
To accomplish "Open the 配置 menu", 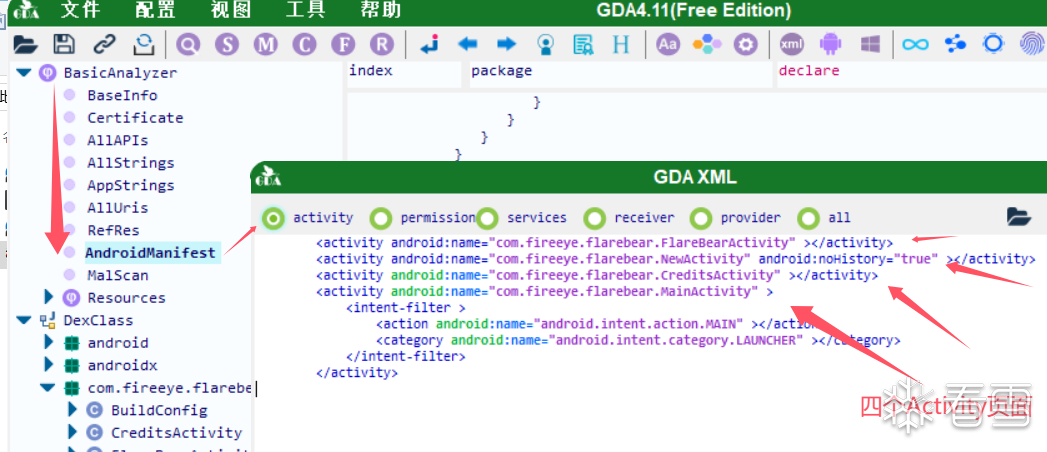I will (155, 10).
